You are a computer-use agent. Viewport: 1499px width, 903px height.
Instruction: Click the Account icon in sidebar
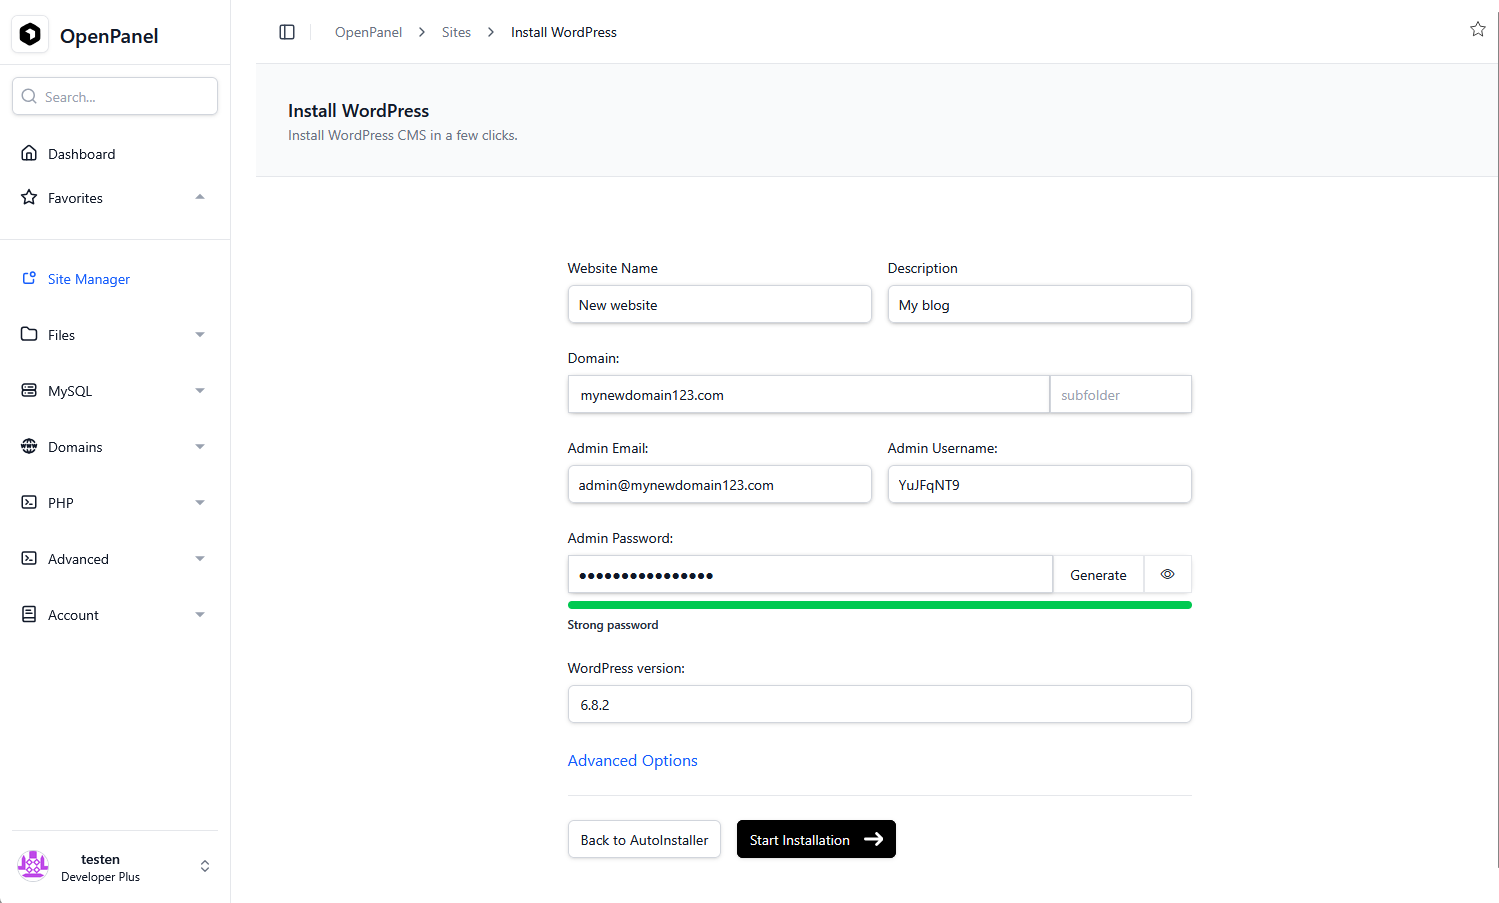(29, 614)
